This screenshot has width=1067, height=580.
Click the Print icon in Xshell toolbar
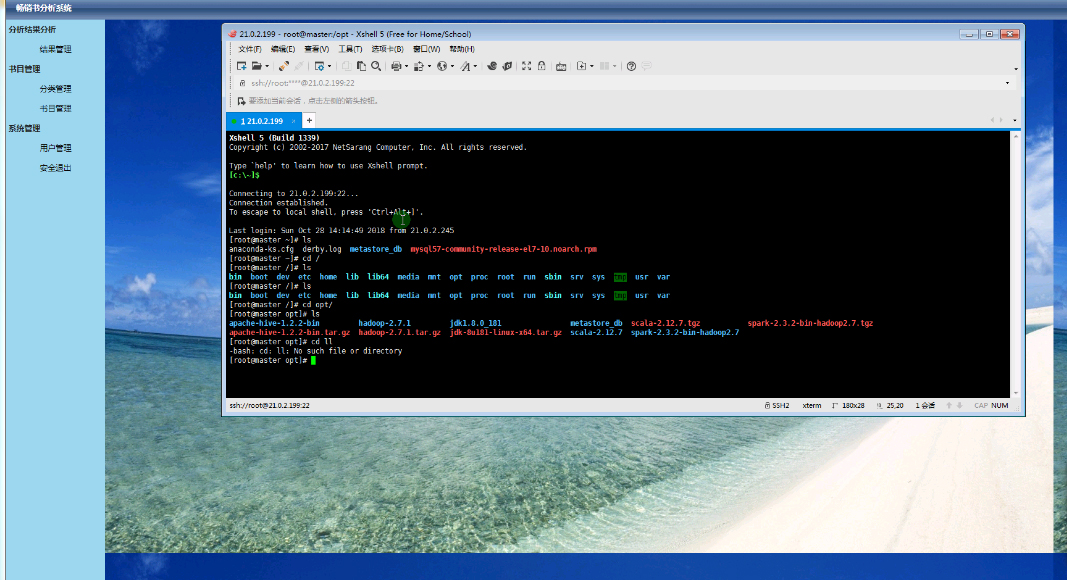pos(396,66)
